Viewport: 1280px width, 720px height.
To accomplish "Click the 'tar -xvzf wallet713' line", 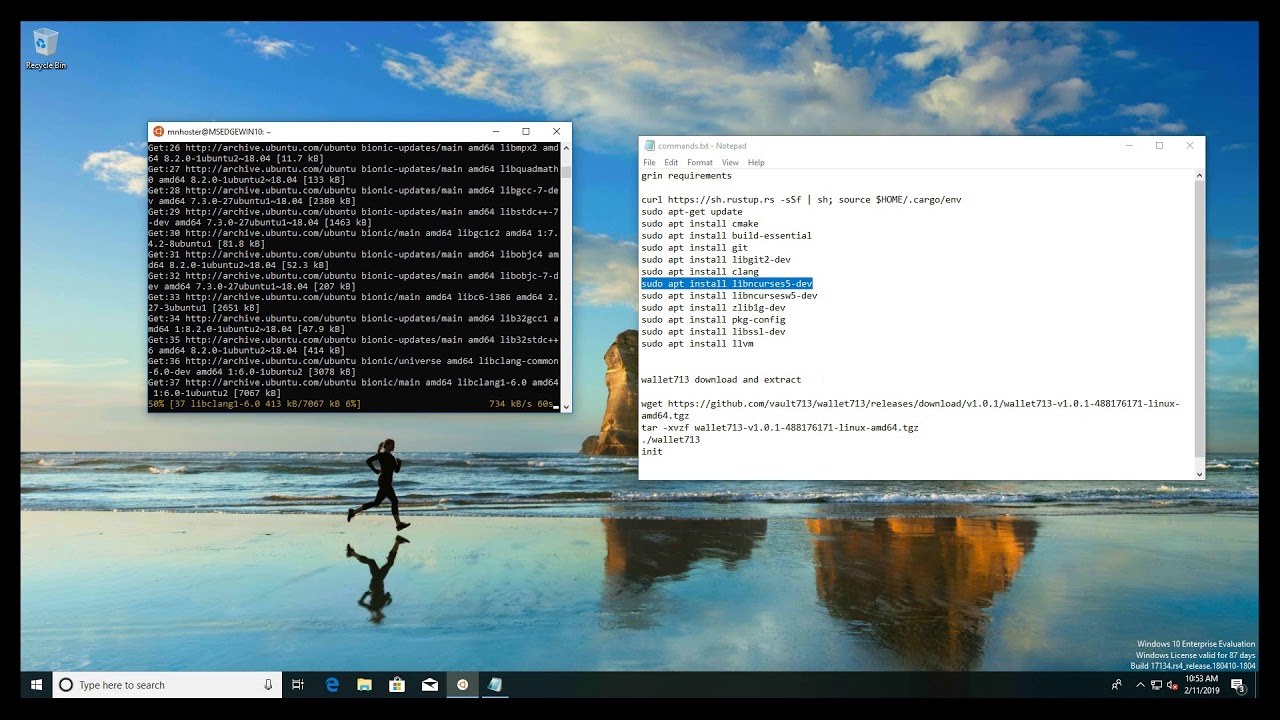I will [780, 428].
